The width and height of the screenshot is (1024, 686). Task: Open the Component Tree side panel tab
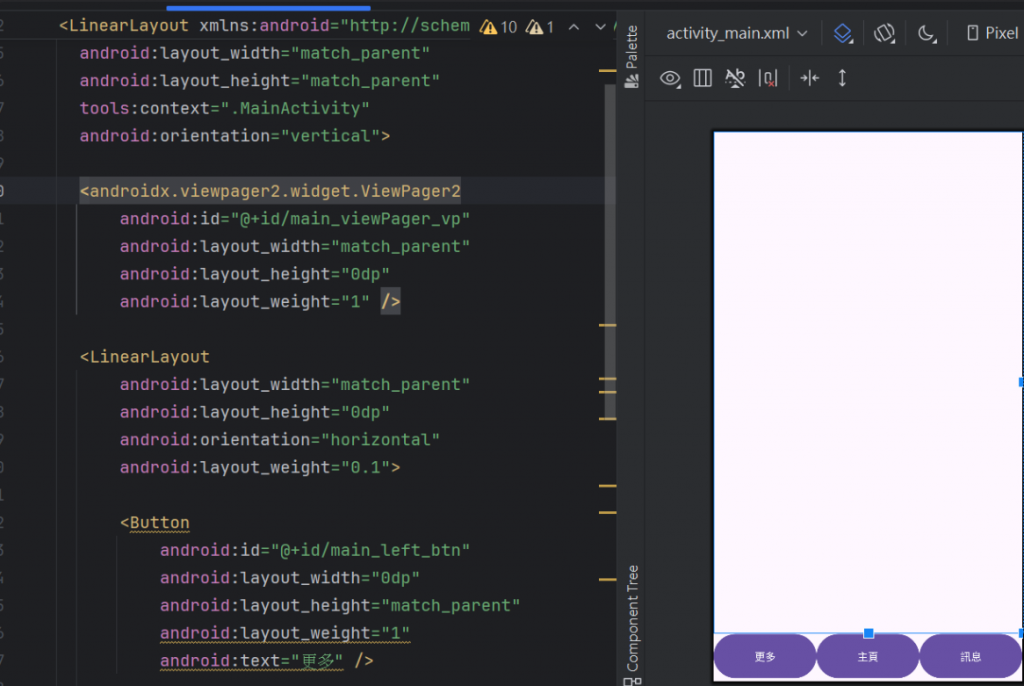point(632,624)
